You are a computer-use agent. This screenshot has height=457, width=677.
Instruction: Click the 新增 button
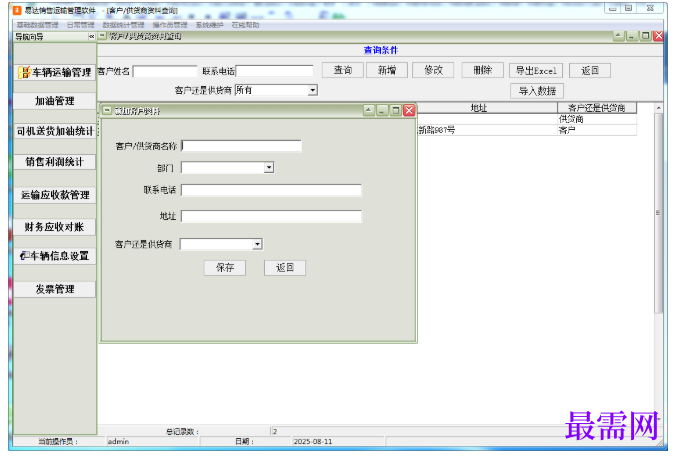(x=387, y=70)
